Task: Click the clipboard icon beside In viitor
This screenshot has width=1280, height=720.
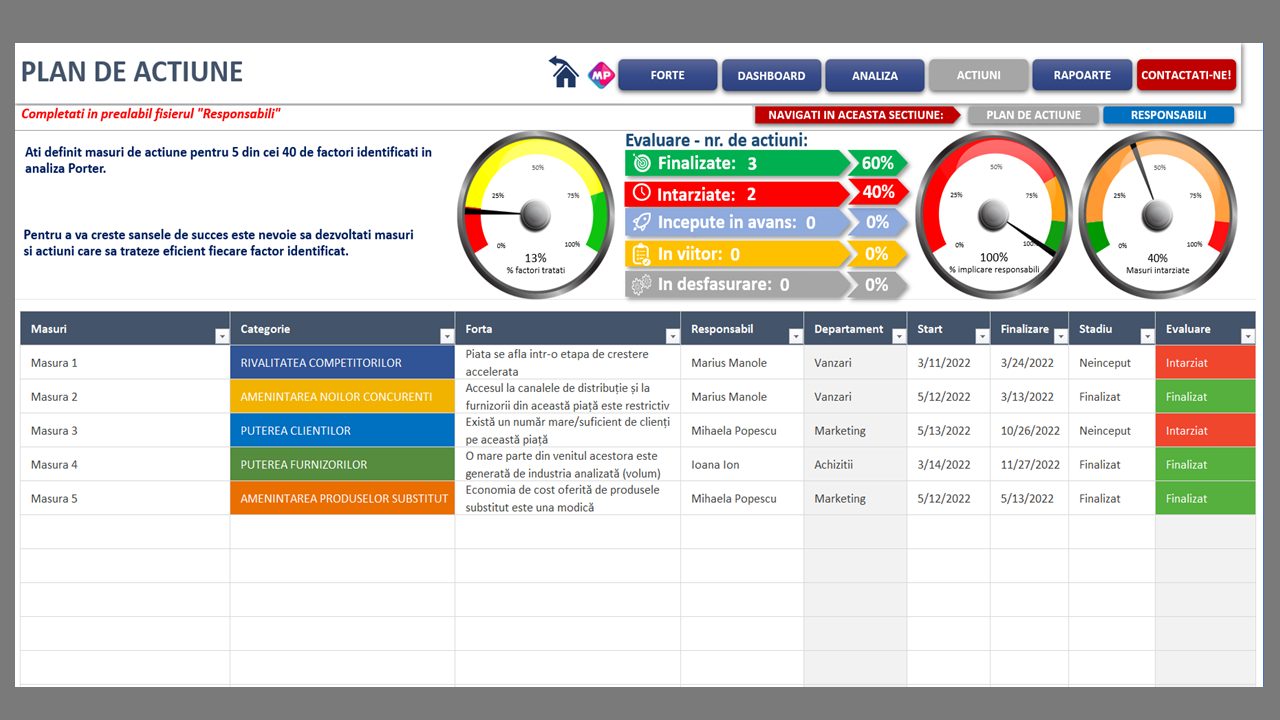Action: (x=642, y=254)
